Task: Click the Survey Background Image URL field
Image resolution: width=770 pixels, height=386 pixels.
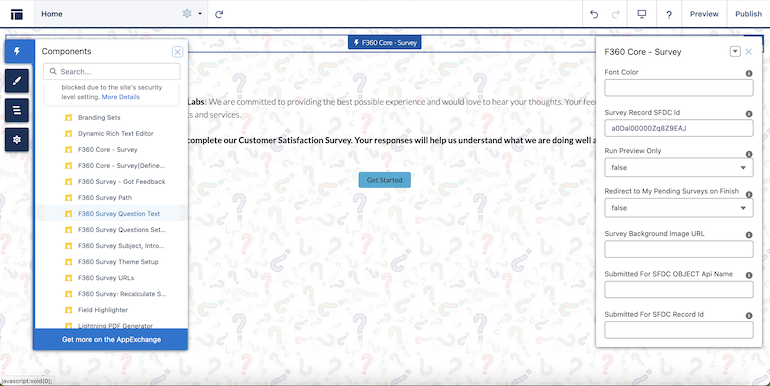Action: click(x=679, y=249)
